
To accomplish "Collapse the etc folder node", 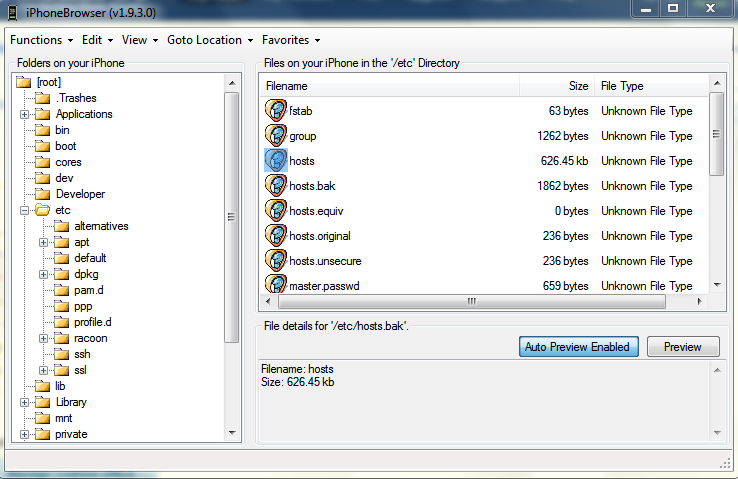I will (x=24, y=210).
